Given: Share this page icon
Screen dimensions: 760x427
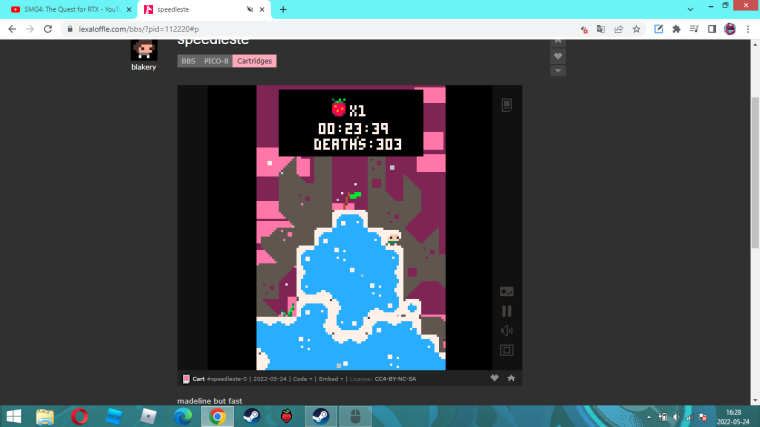Looking at the screenshot, I should point(618,29).
